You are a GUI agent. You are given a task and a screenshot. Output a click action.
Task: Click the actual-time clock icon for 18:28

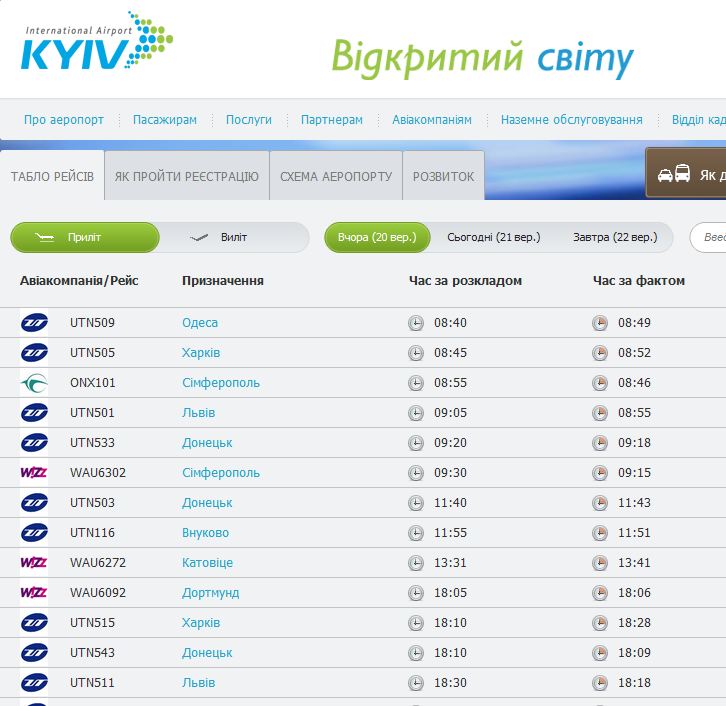(x=600, y=623)
